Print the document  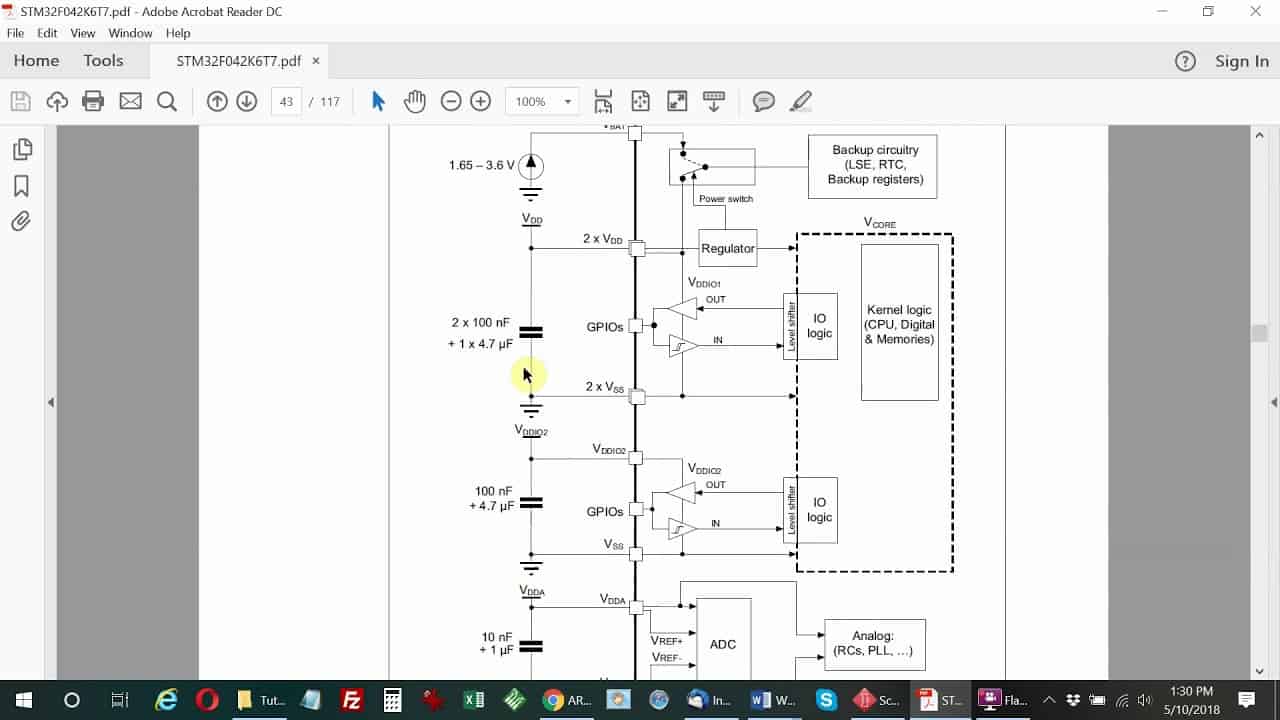point(93,101)
